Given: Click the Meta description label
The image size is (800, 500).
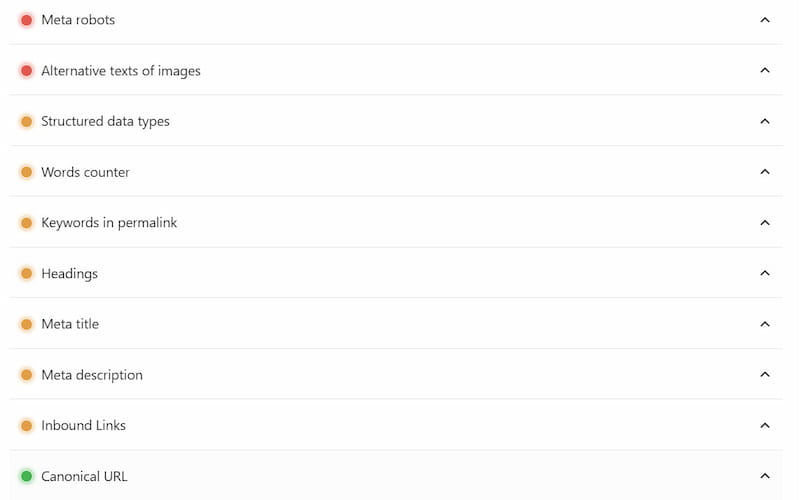Looking at the screenshot, I should [x=92, y=375].
